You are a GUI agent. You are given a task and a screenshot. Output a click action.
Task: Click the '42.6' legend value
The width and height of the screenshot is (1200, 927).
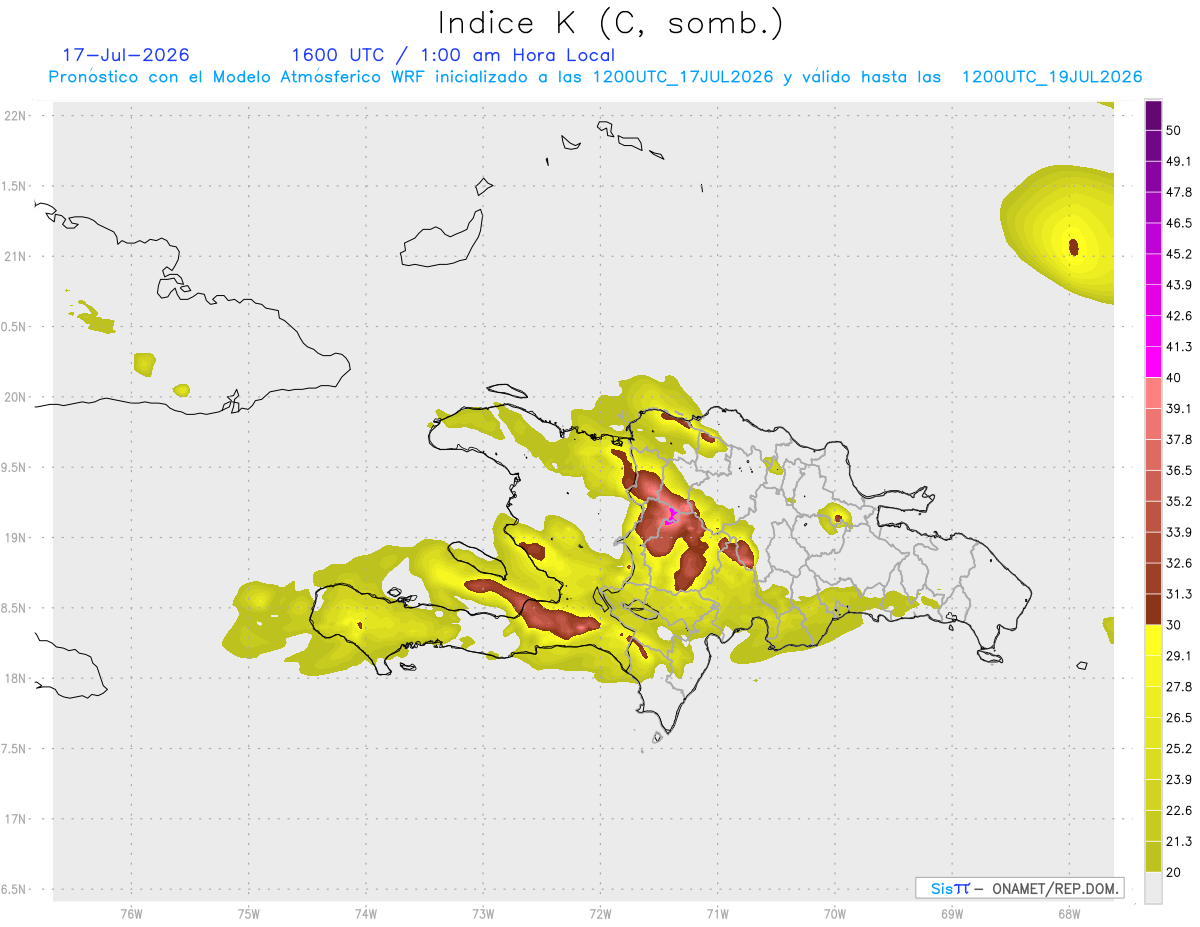point(1179,316)
